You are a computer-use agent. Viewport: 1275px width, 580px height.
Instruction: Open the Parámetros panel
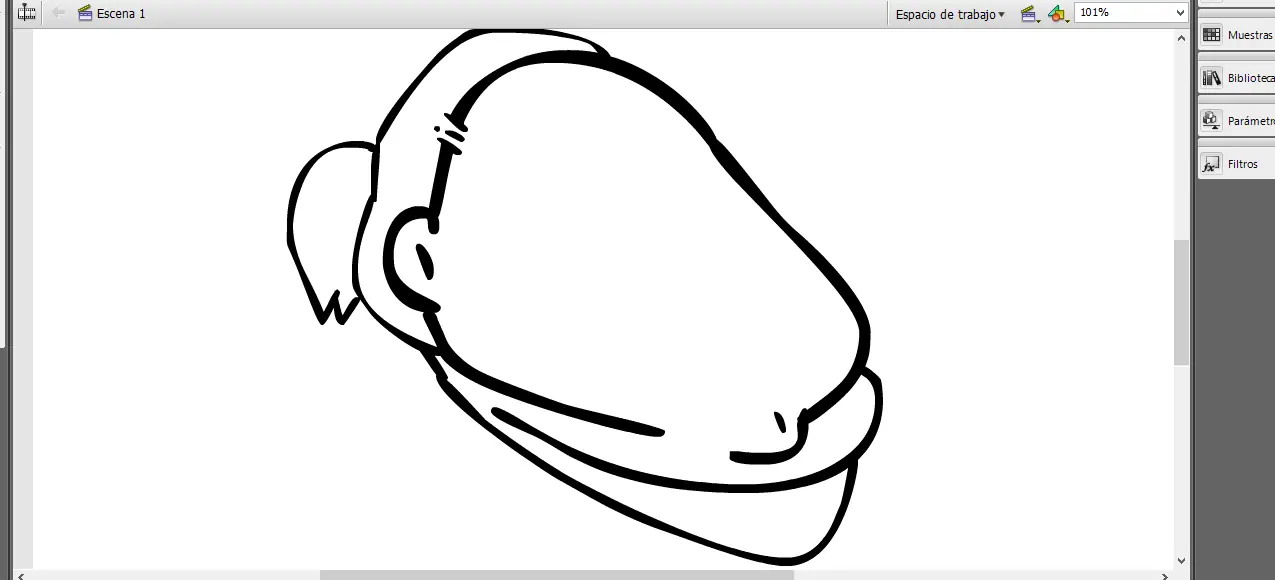point(1237,121)
